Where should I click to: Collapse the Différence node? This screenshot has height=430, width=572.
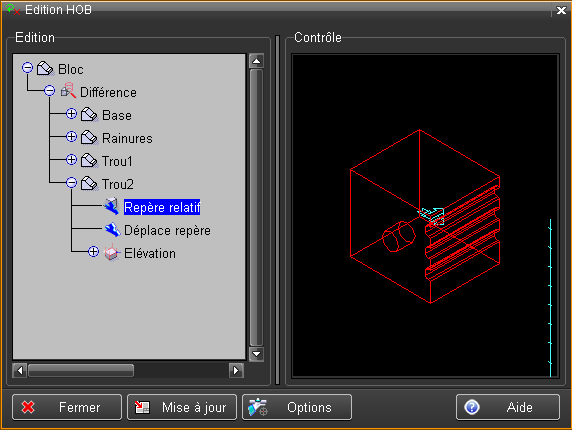coord(50,90)
